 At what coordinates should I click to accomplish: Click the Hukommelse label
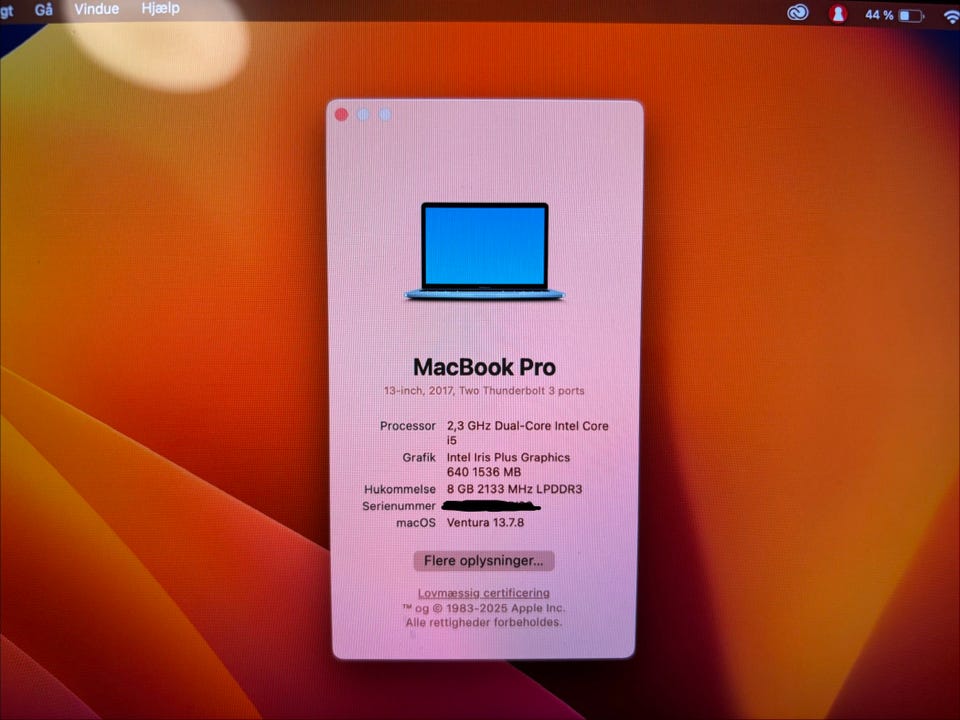coord(400,489)
